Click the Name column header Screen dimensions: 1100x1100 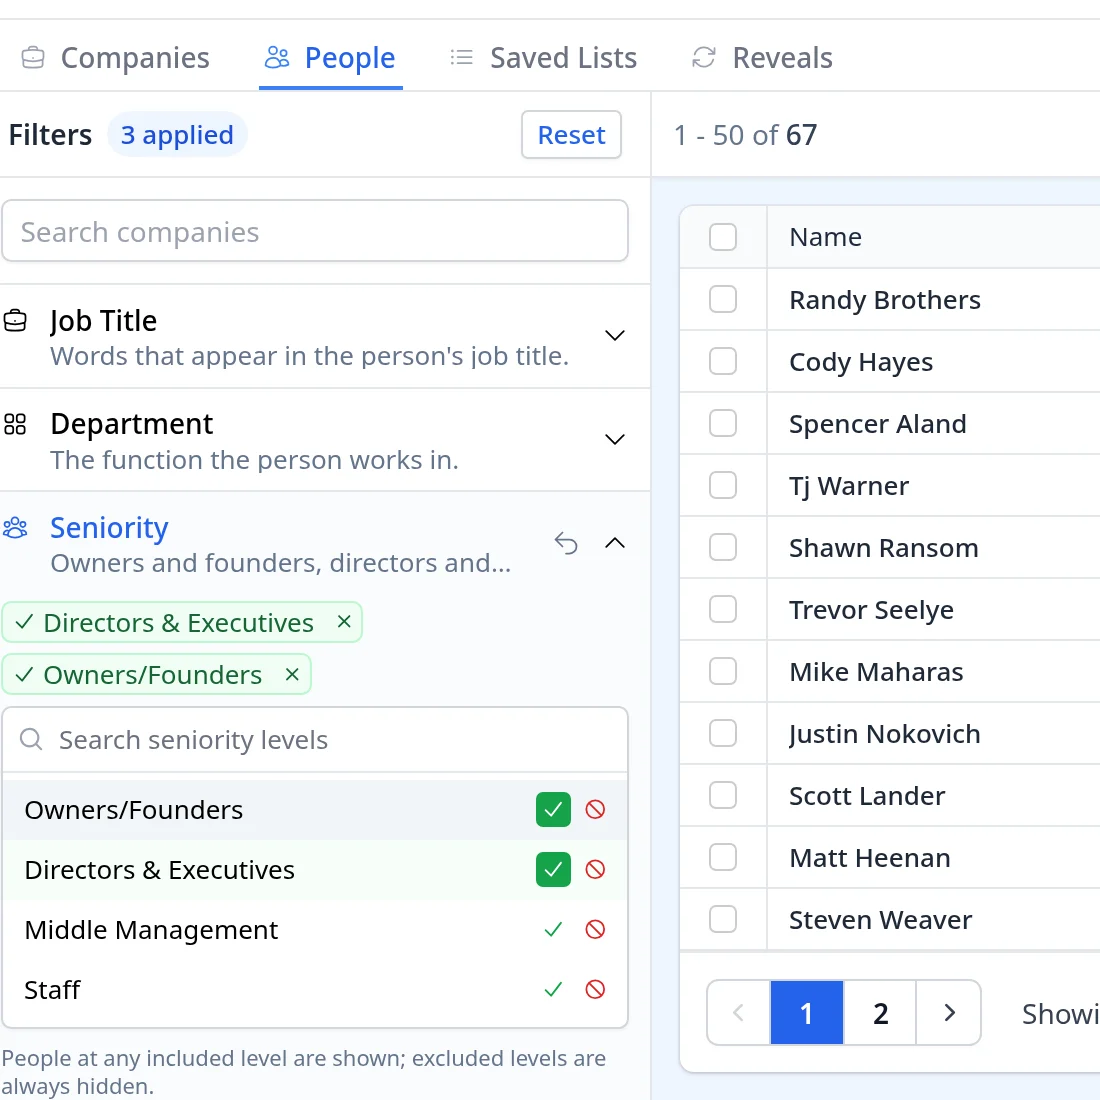point(826,237)
